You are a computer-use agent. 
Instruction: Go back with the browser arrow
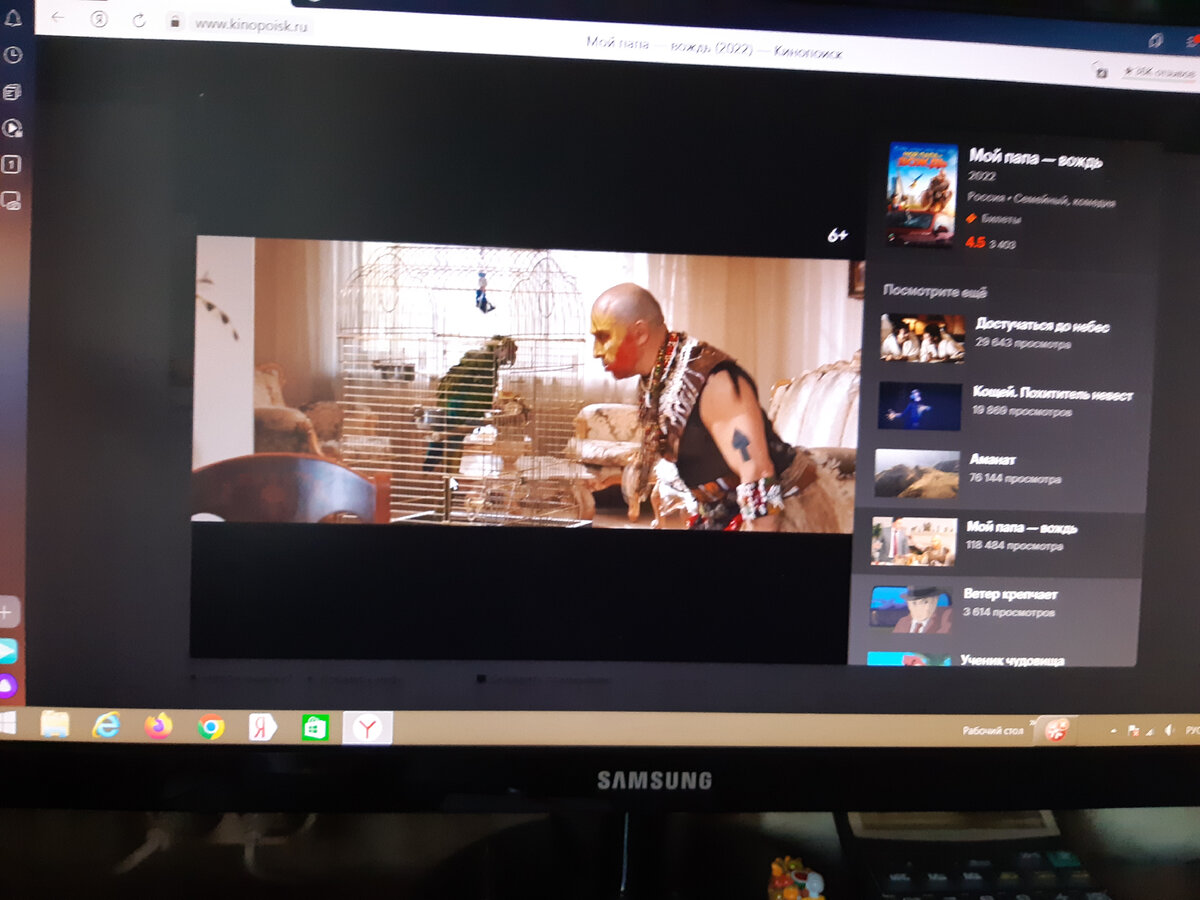coord(58,18)
